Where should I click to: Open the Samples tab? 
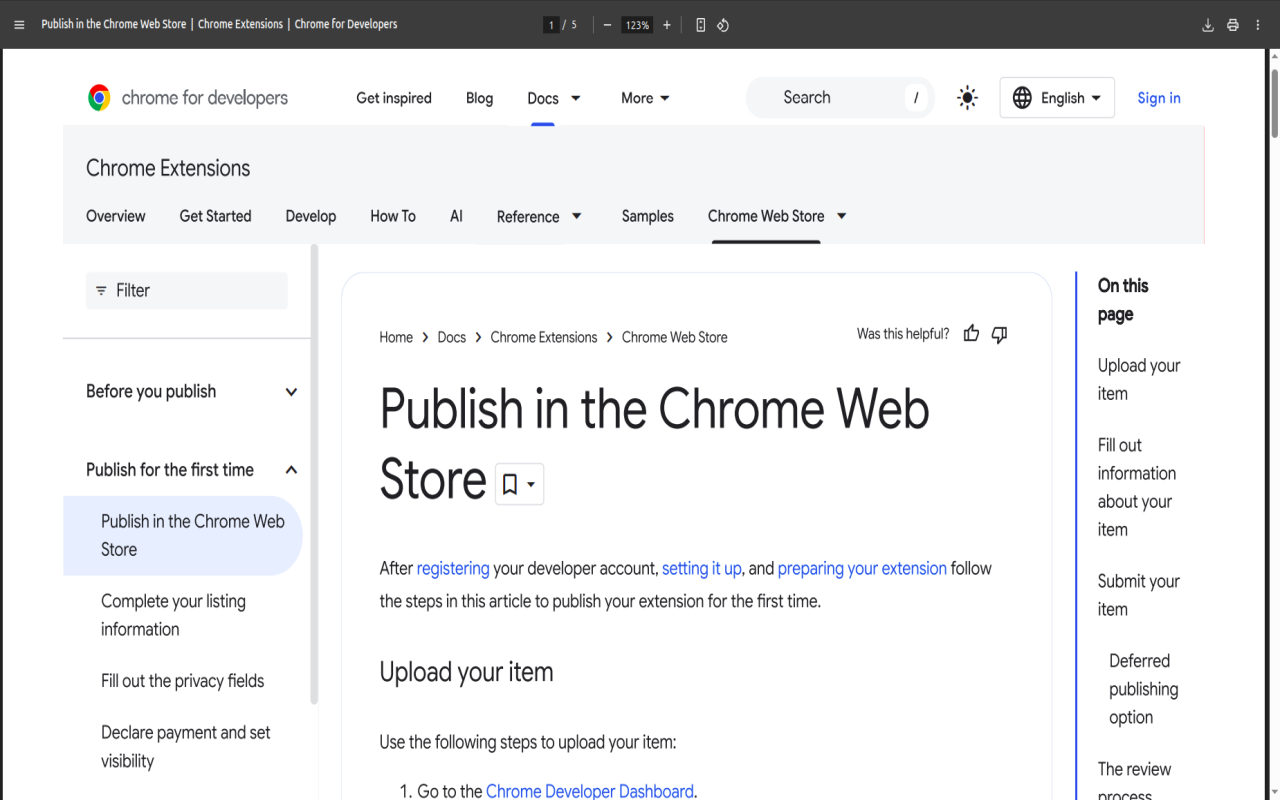[648, 216]
